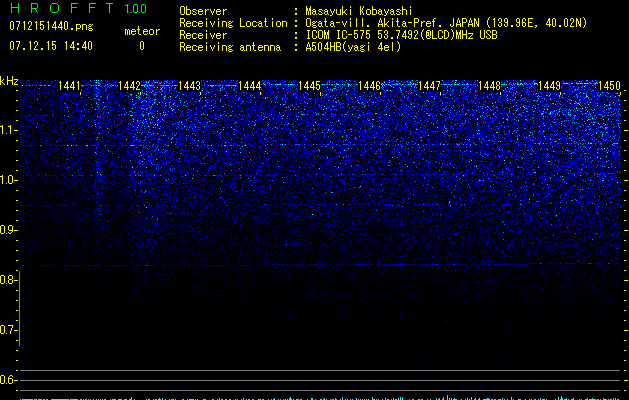This screenshot has height=400, width=629.
Task: Click time marker 1442
Action: [x=130, y=86]
